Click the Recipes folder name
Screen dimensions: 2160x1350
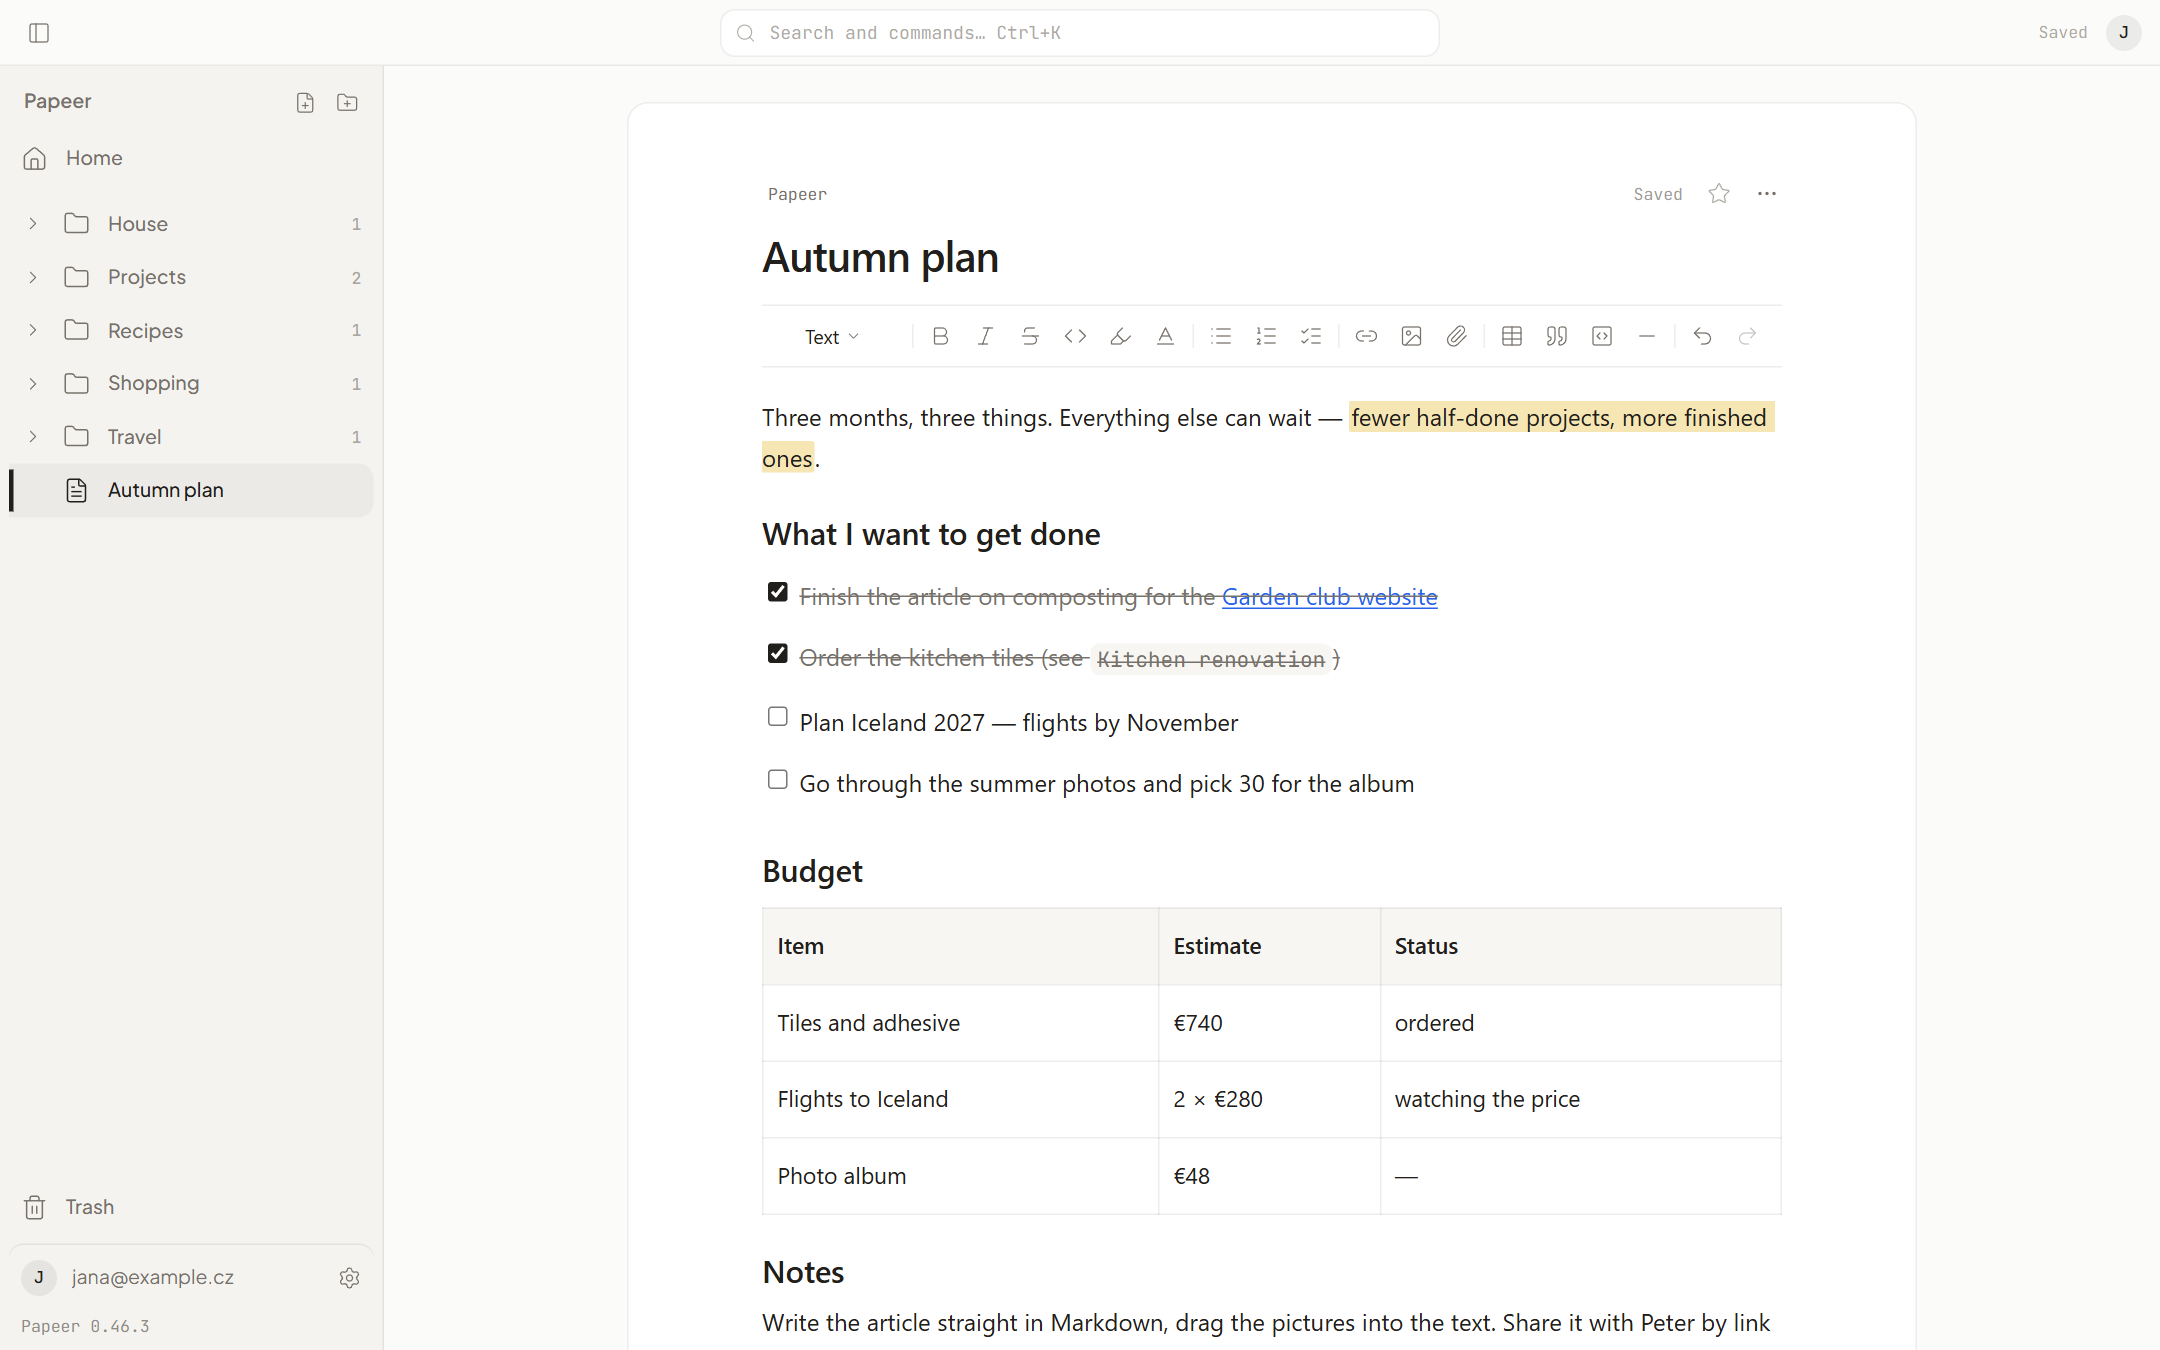point(145,331)
